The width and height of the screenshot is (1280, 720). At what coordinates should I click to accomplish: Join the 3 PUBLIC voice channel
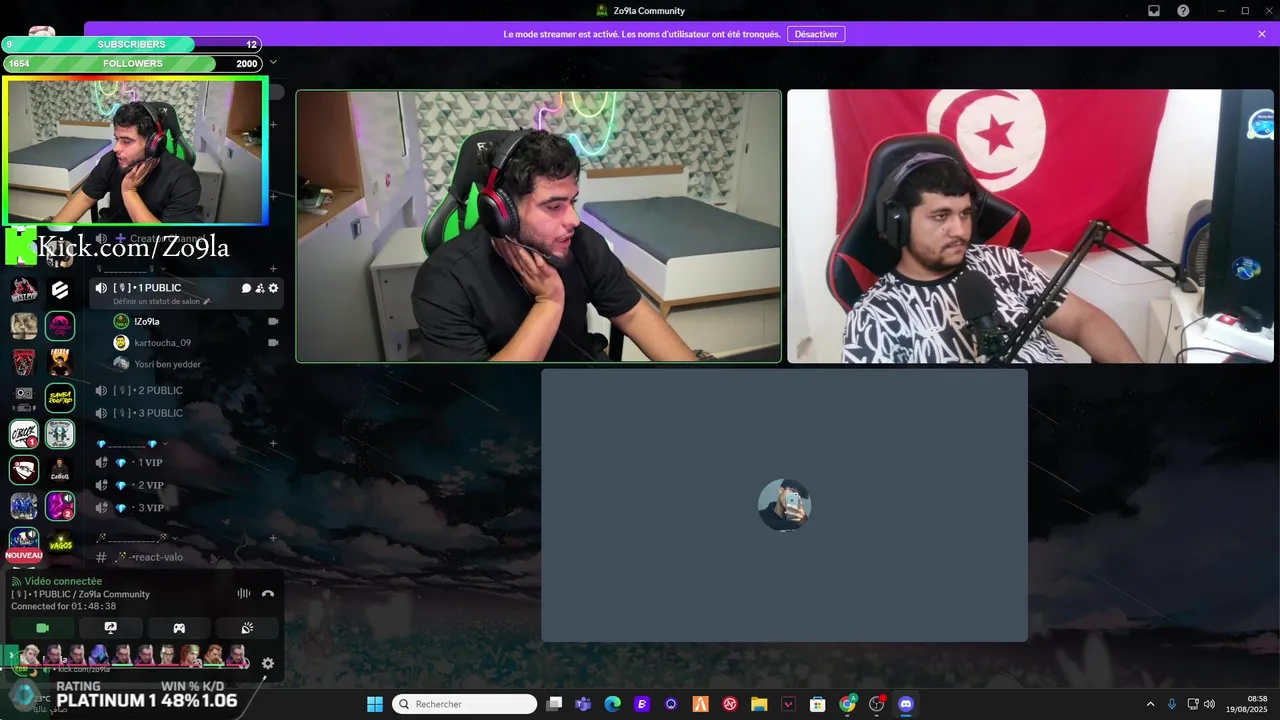pos(185,413)
